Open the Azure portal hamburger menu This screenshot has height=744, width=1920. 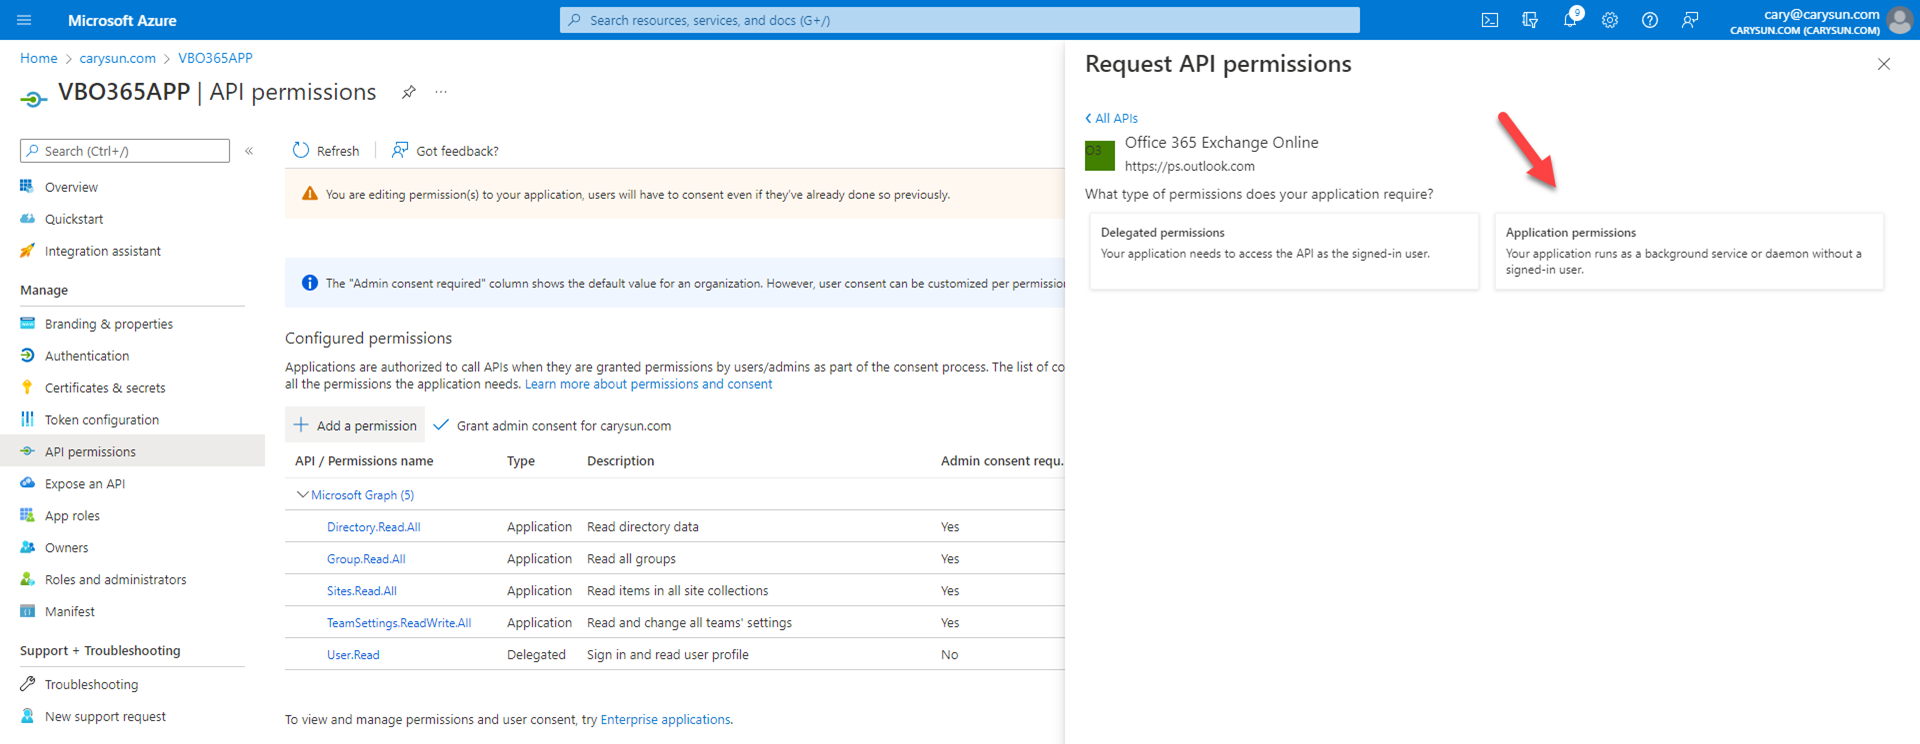tap(25, 20)
